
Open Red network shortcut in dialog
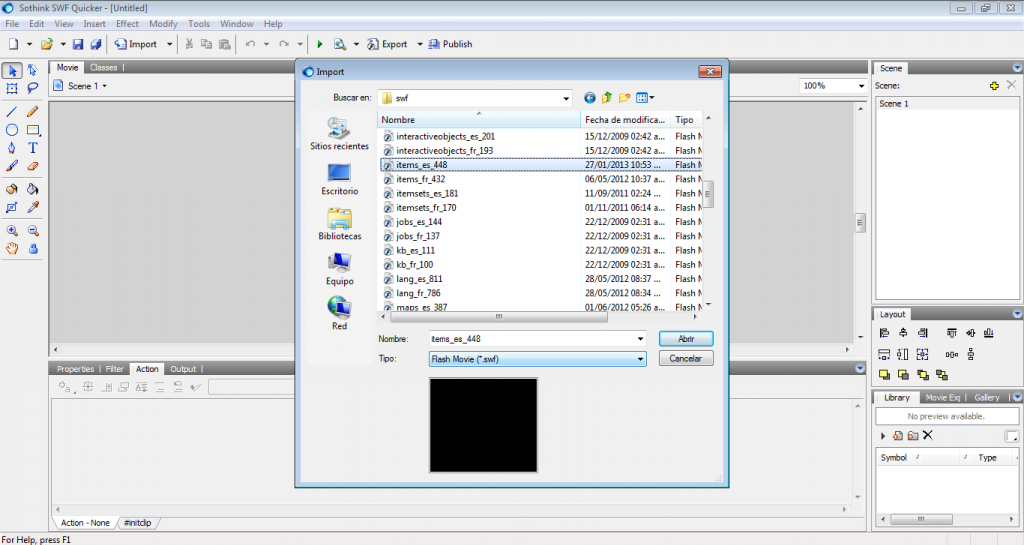tap(339, 314)
